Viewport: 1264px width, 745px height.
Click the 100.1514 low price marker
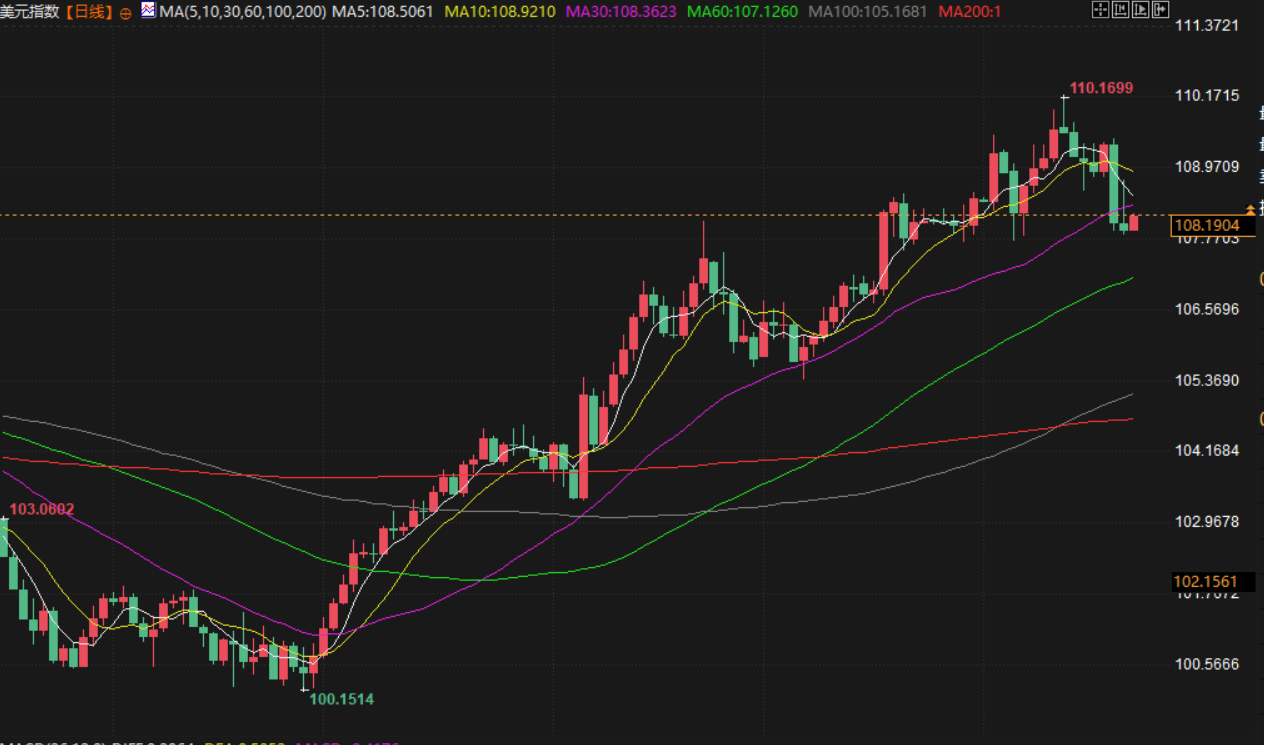click(x=341, y=699)
